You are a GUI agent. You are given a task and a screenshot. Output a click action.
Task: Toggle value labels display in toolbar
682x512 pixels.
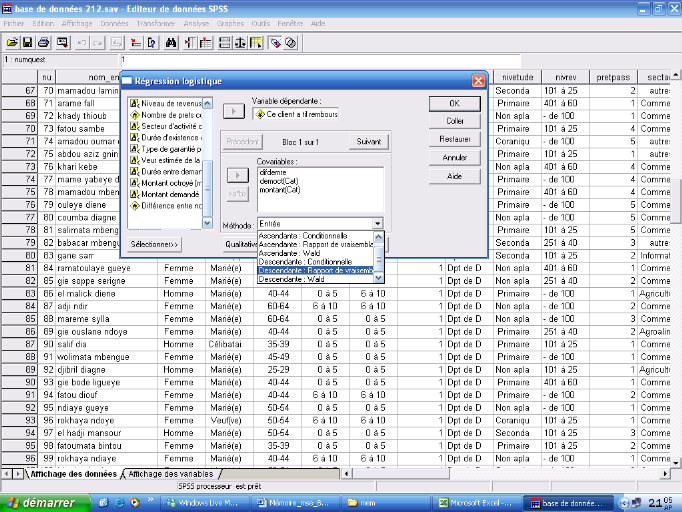click(x=273, y=43)
